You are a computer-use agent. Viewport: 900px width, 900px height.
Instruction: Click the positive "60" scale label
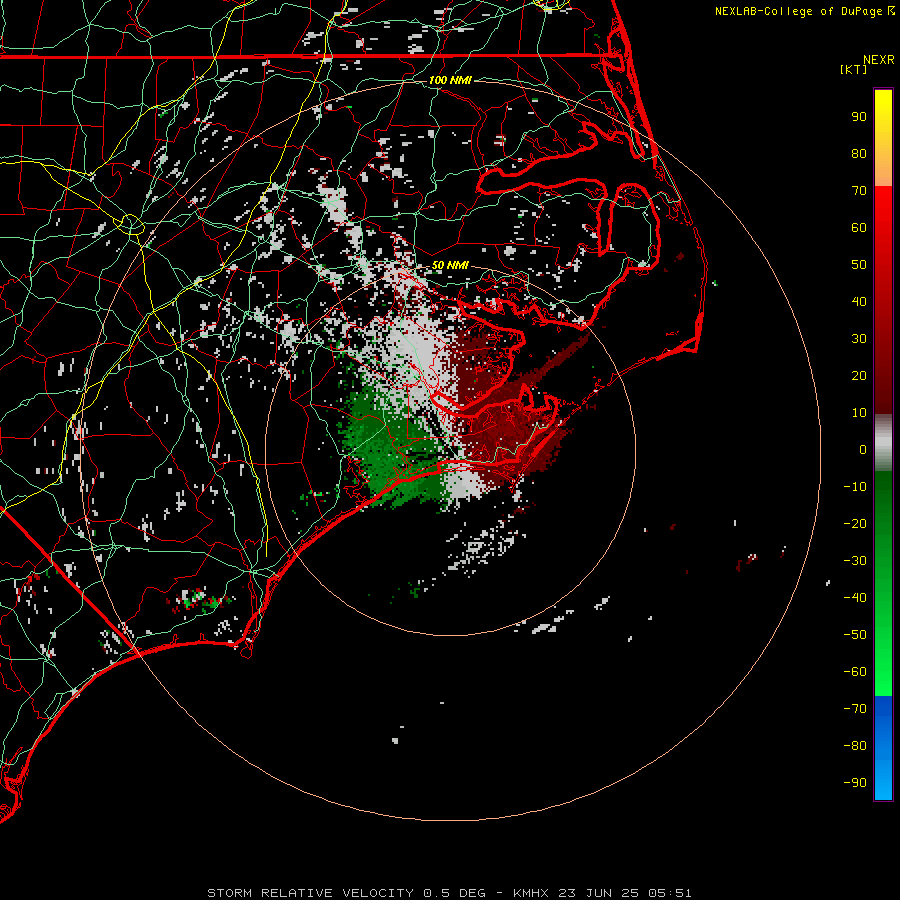click(x=859, y=227)
